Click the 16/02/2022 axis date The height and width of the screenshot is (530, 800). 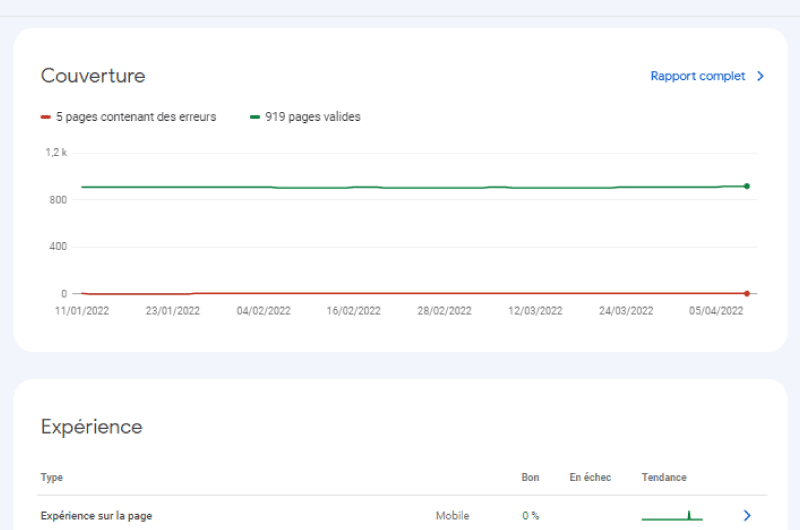click(354, 311)
